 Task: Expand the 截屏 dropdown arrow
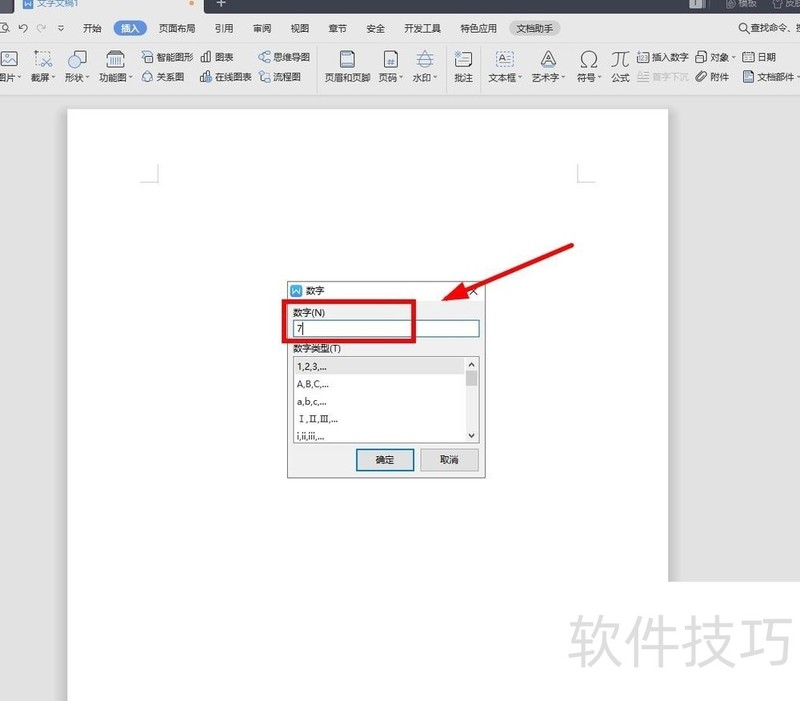pyautogui.click(x=54, y=78)
